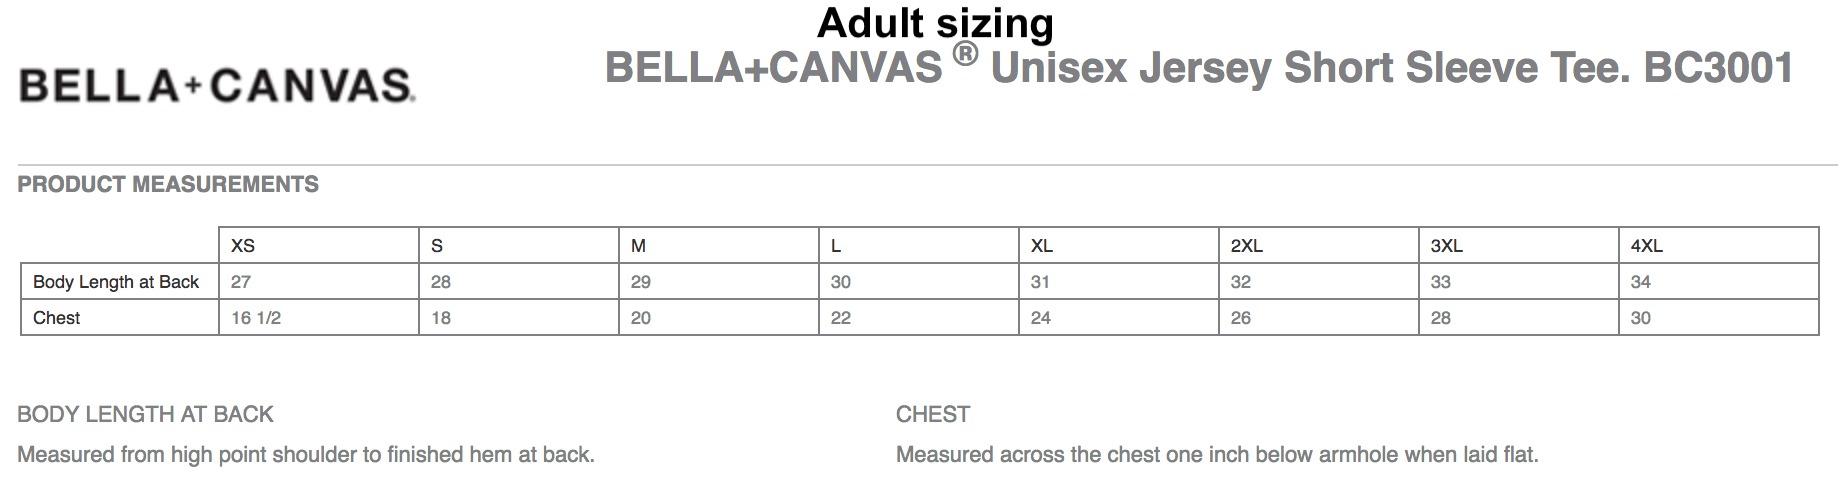Click the CHEST description heading below table
This screenshot has height=492, width=1840.
[x=933, y=414]
